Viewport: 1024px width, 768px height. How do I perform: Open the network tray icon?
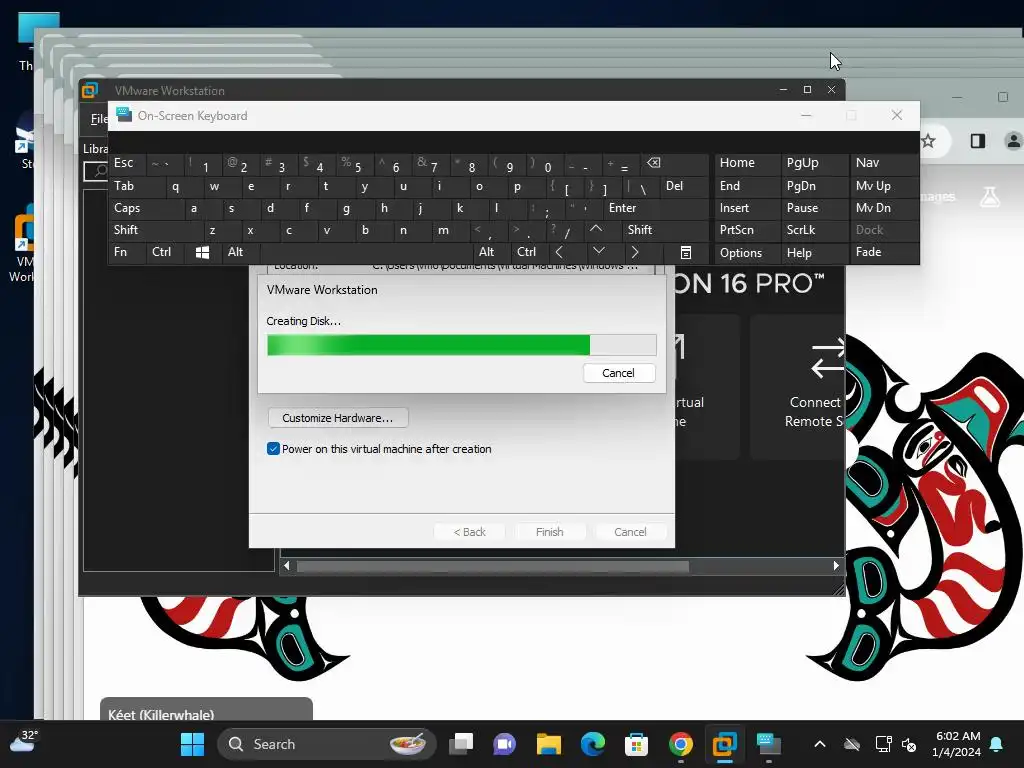[x=883, y=744]
